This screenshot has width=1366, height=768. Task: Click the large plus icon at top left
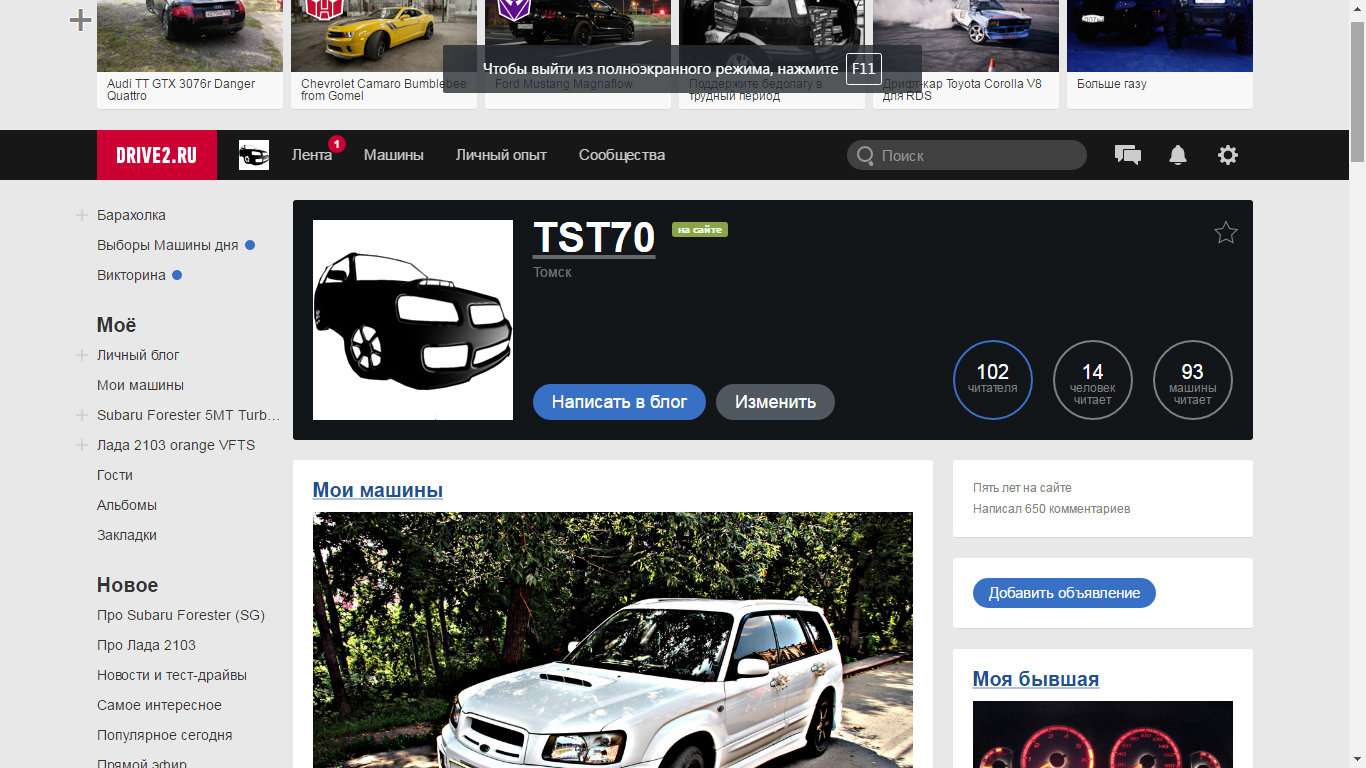pos(81,20)
